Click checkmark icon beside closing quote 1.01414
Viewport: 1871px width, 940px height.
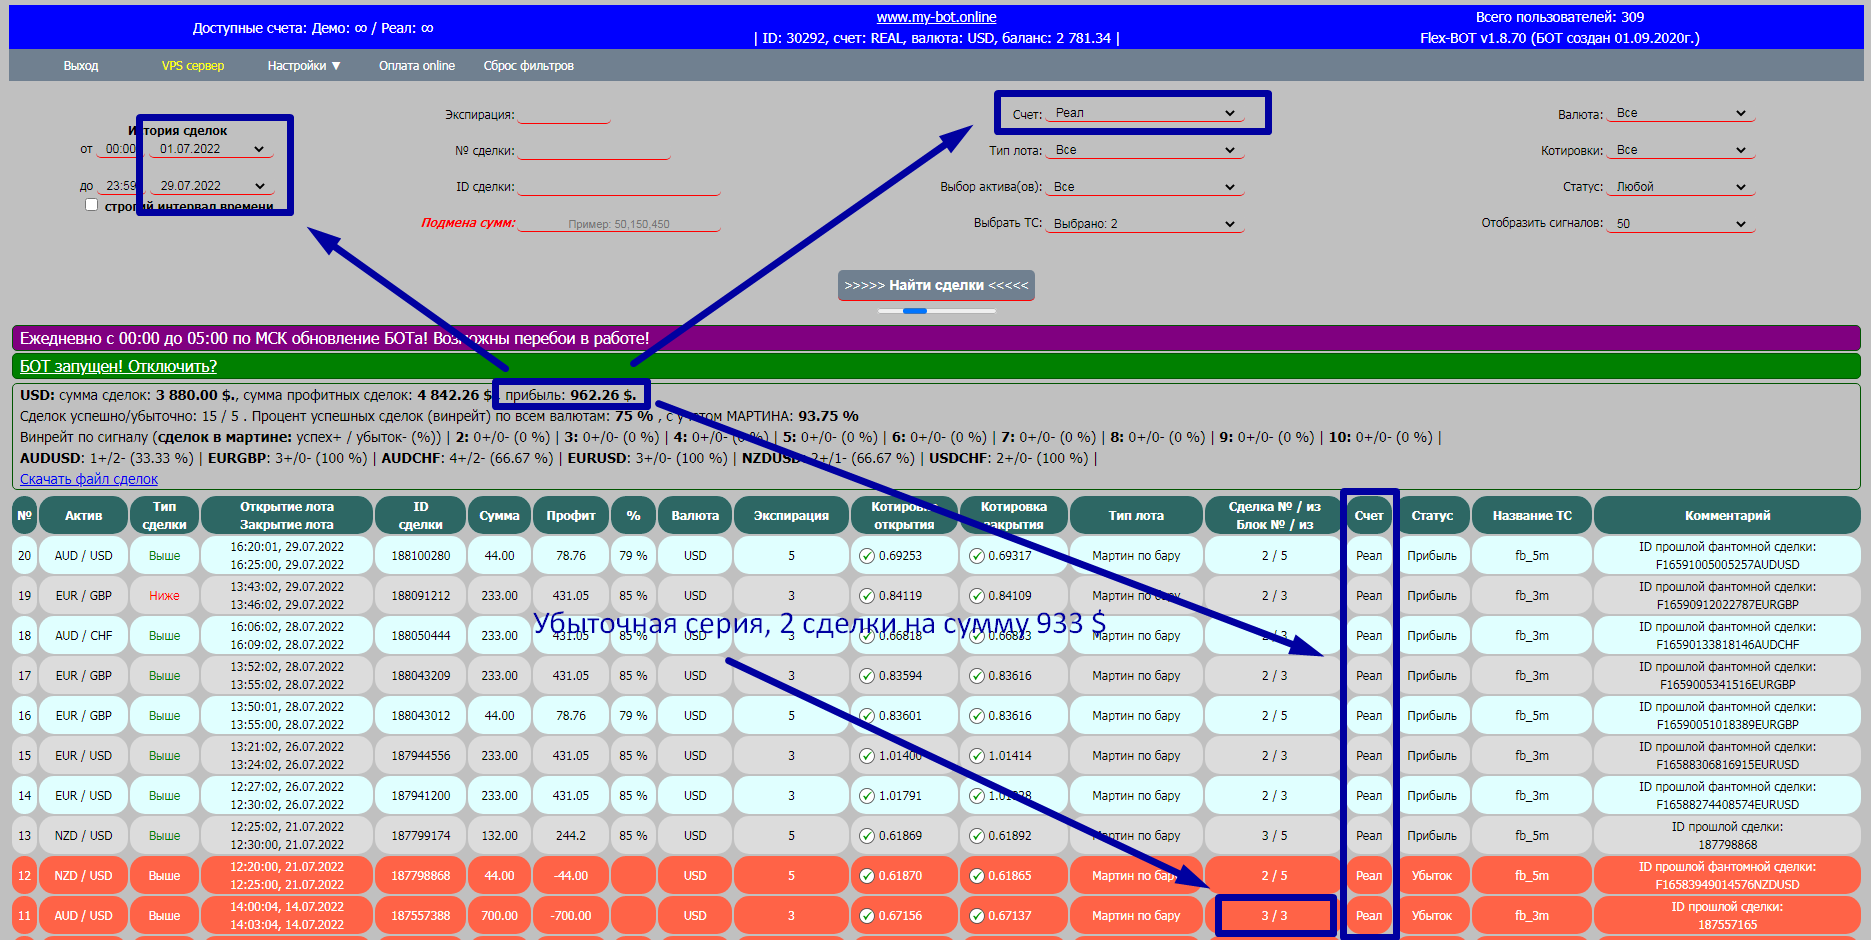977,756
